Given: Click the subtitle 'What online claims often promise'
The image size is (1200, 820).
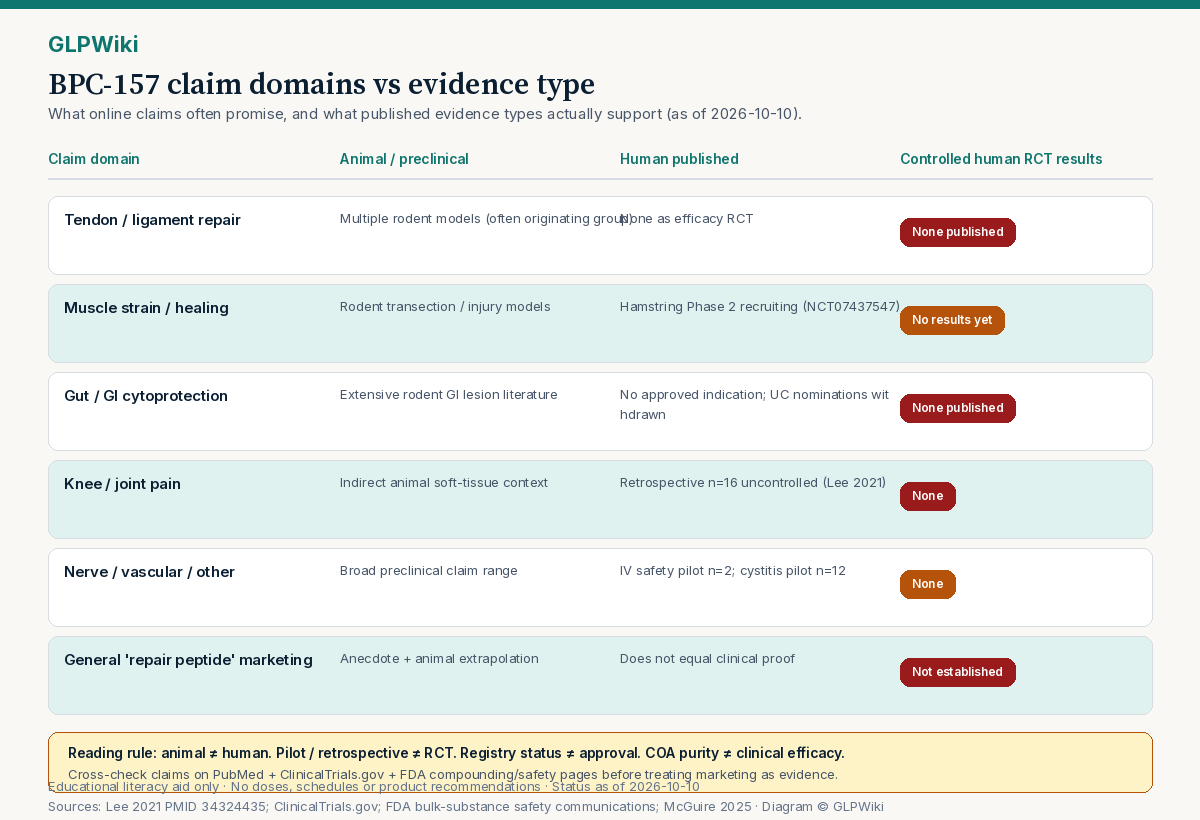Looking at the screenshot, I should pyautogui.click(x=425, y=114).
